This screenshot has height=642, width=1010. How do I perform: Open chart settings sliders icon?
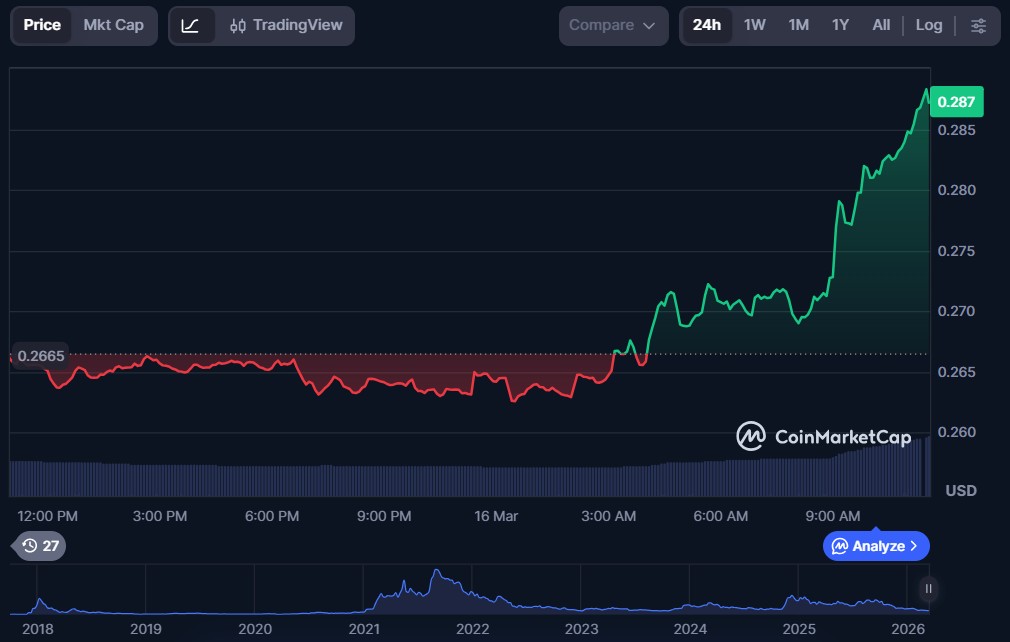(978, 26)
